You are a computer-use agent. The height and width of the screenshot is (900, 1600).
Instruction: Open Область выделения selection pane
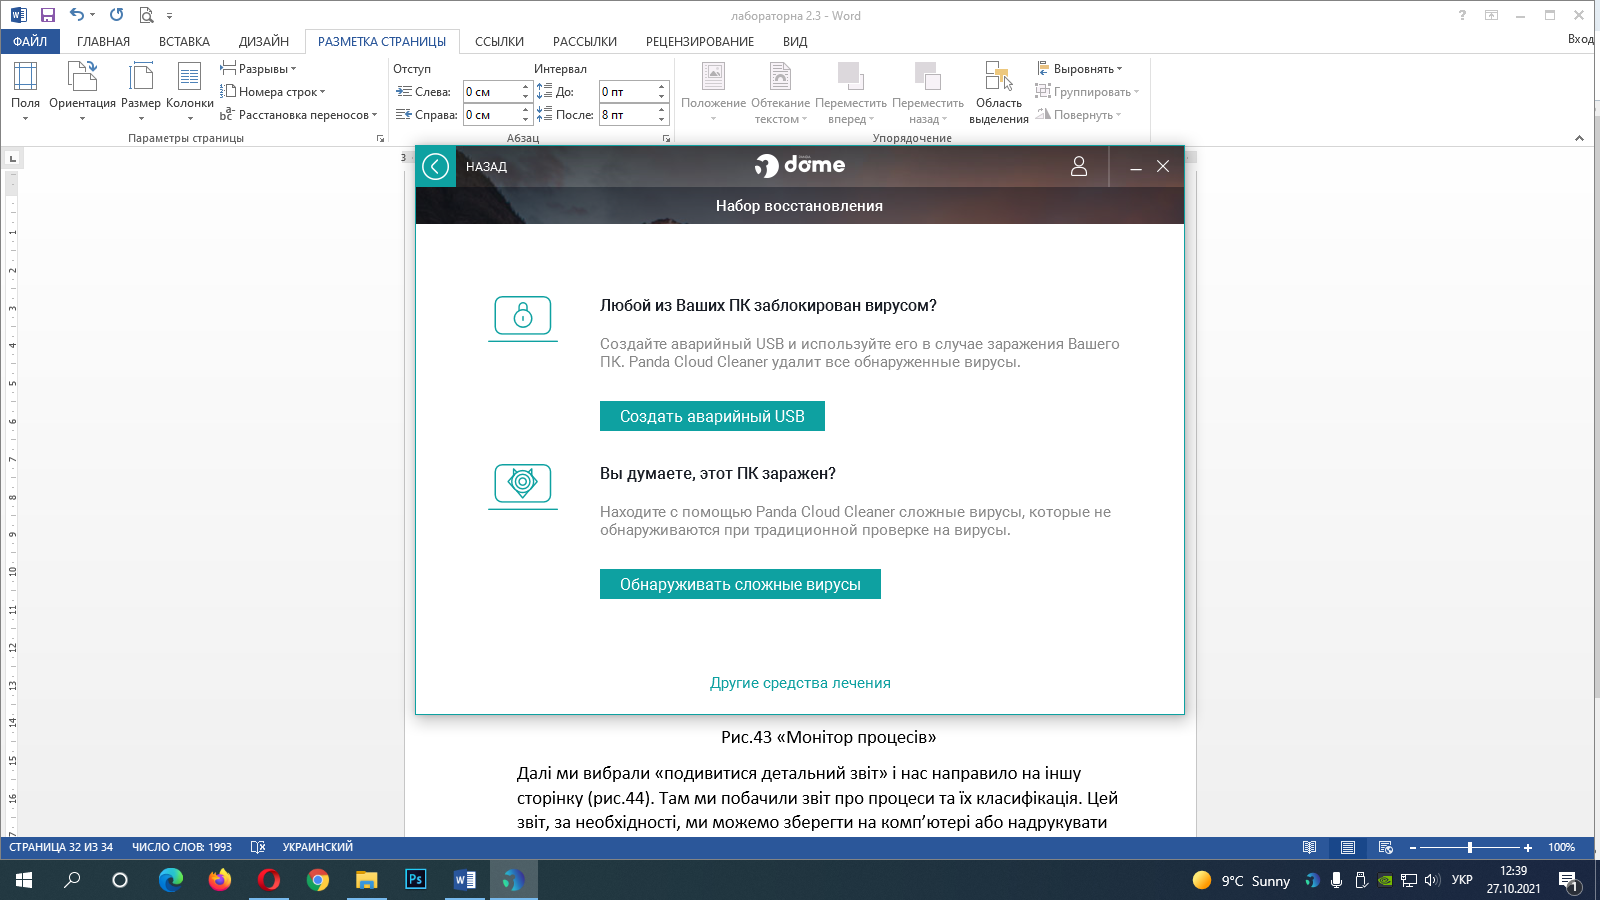click(x=998, y=92)
